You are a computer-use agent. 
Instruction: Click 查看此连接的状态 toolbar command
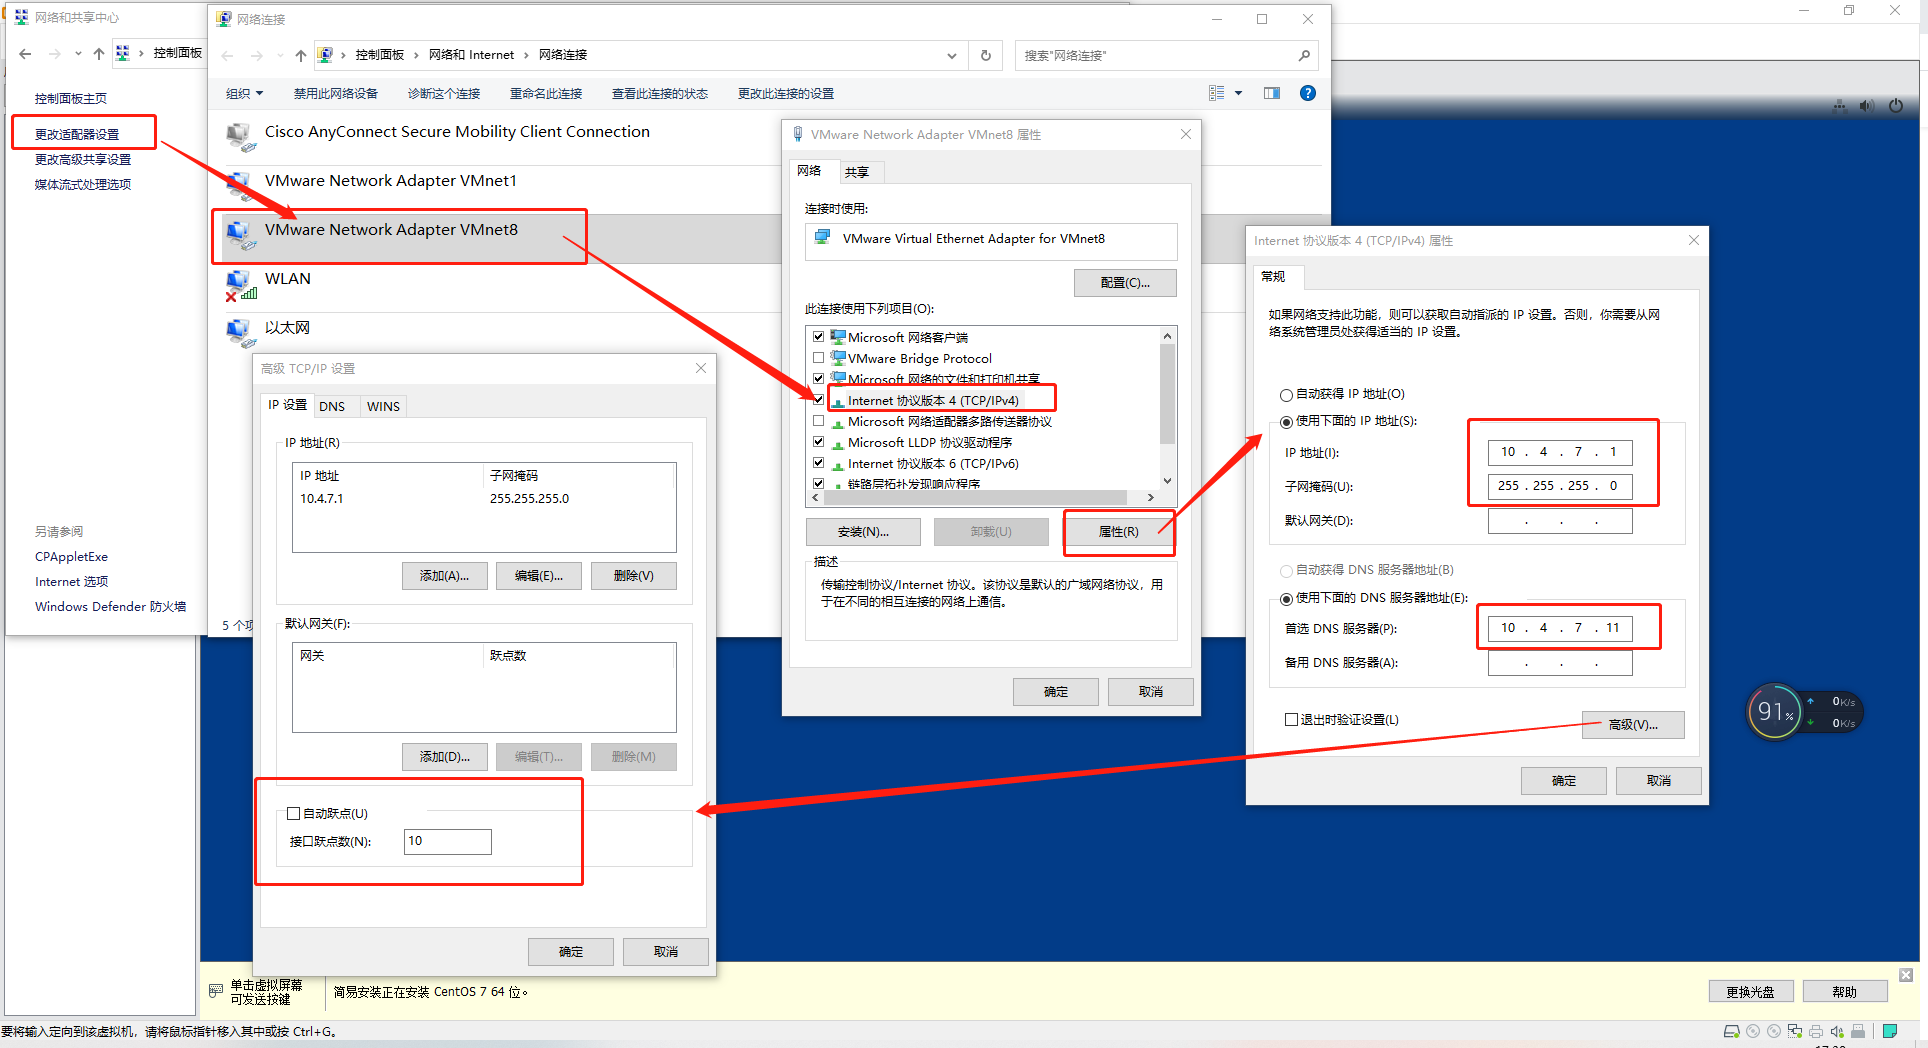click(x=660, y=93)
